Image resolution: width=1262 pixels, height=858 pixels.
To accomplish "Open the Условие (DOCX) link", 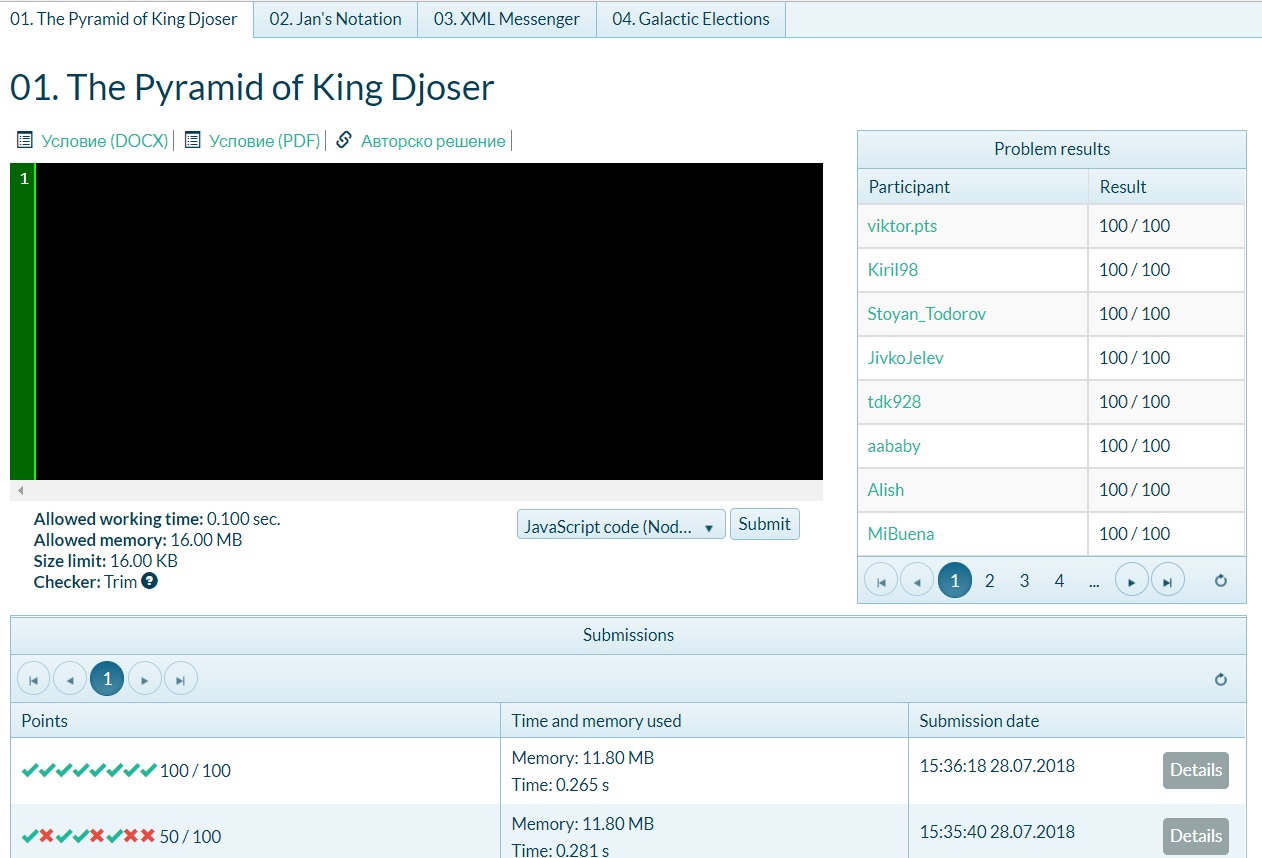I will [105, 141].
